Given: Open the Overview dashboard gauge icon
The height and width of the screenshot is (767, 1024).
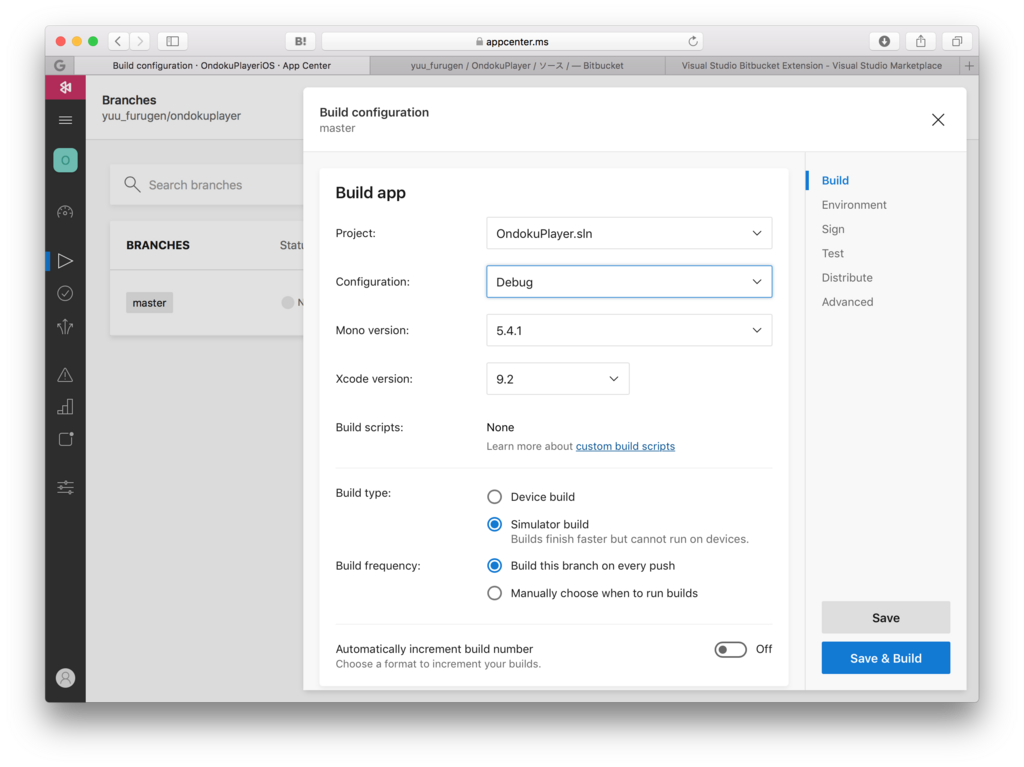Looking at the screenshot, I should tap(65, 212).
